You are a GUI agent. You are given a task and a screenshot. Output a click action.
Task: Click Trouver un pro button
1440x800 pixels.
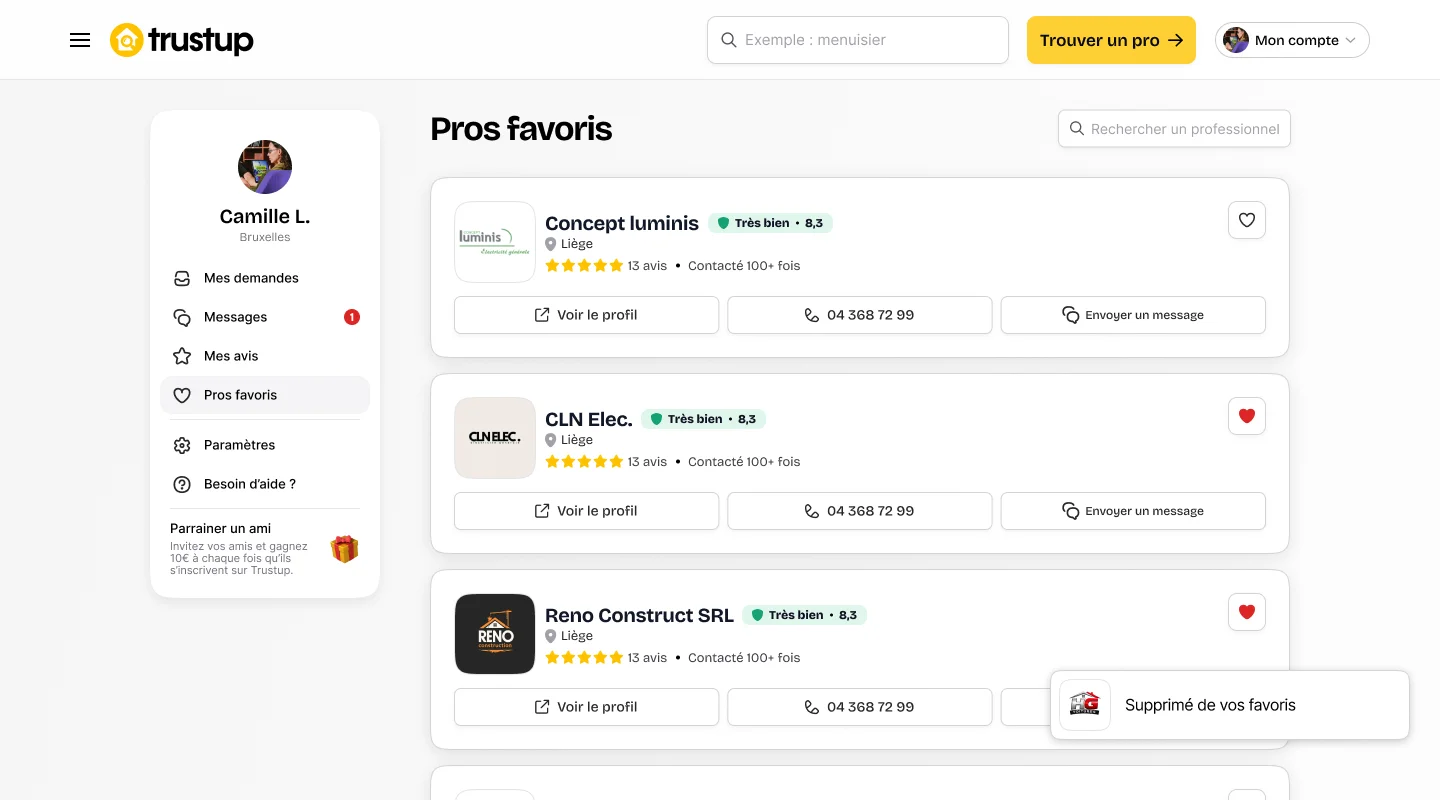pyautogui.click(x=1111, y=40)
